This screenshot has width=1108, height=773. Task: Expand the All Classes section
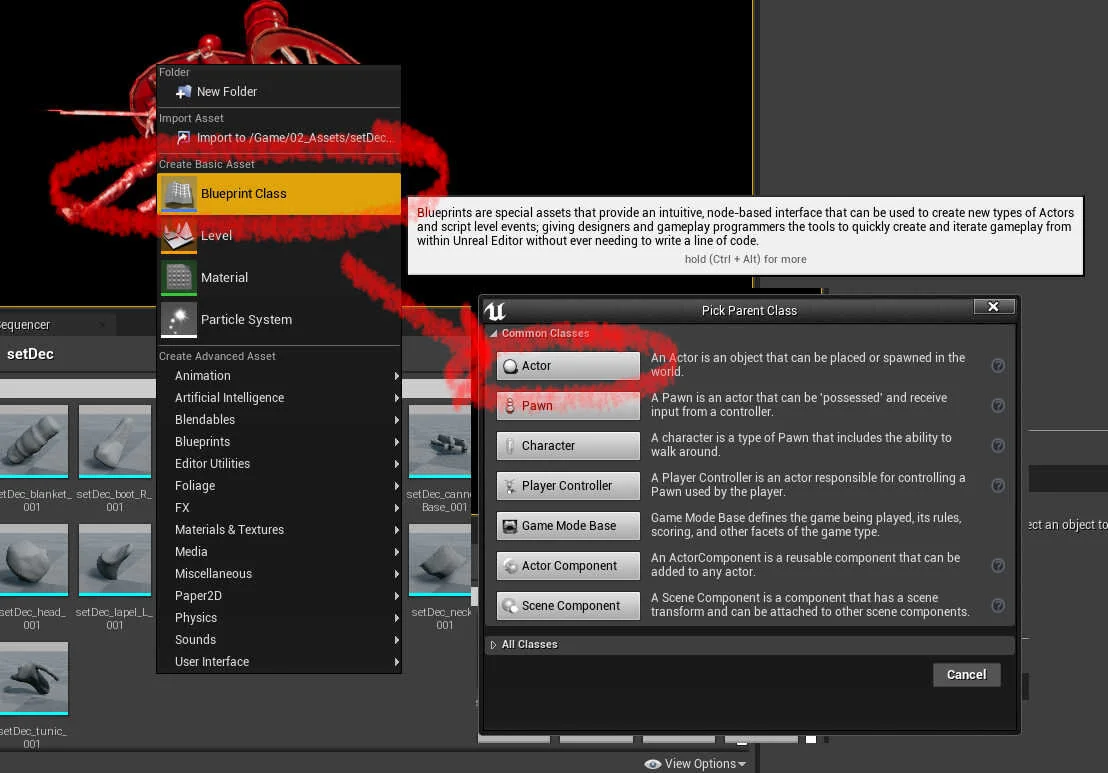pos(492,644)
